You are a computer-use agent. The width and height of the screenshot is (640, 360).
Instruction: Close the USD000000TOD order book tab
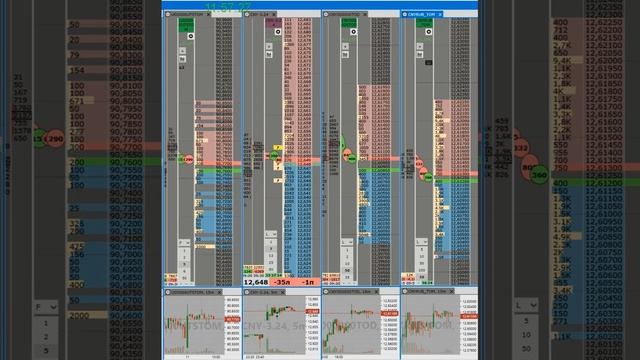[x=365, y=14]
